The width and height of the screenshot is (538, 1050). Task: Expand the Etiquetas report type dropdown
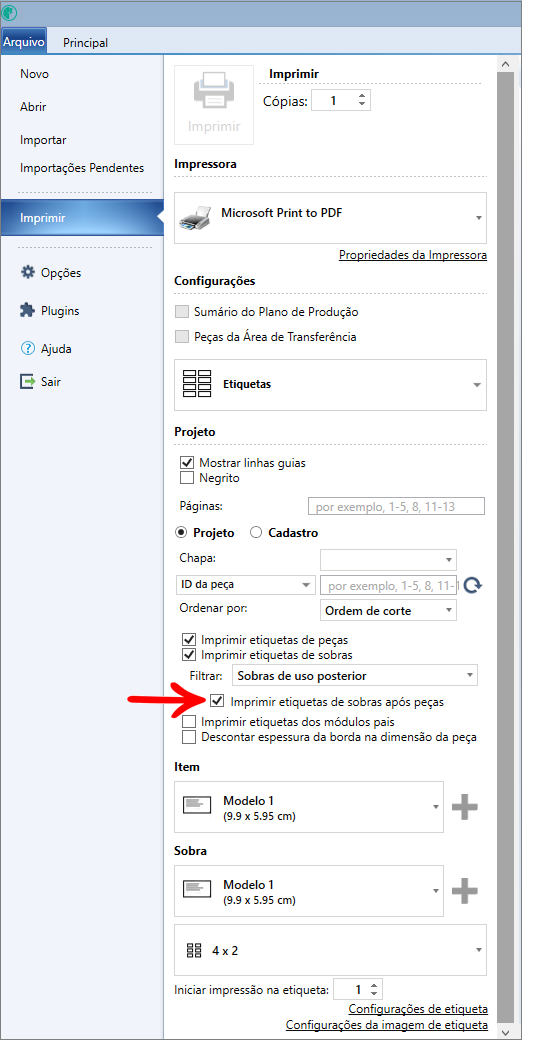tap(477, 385)
